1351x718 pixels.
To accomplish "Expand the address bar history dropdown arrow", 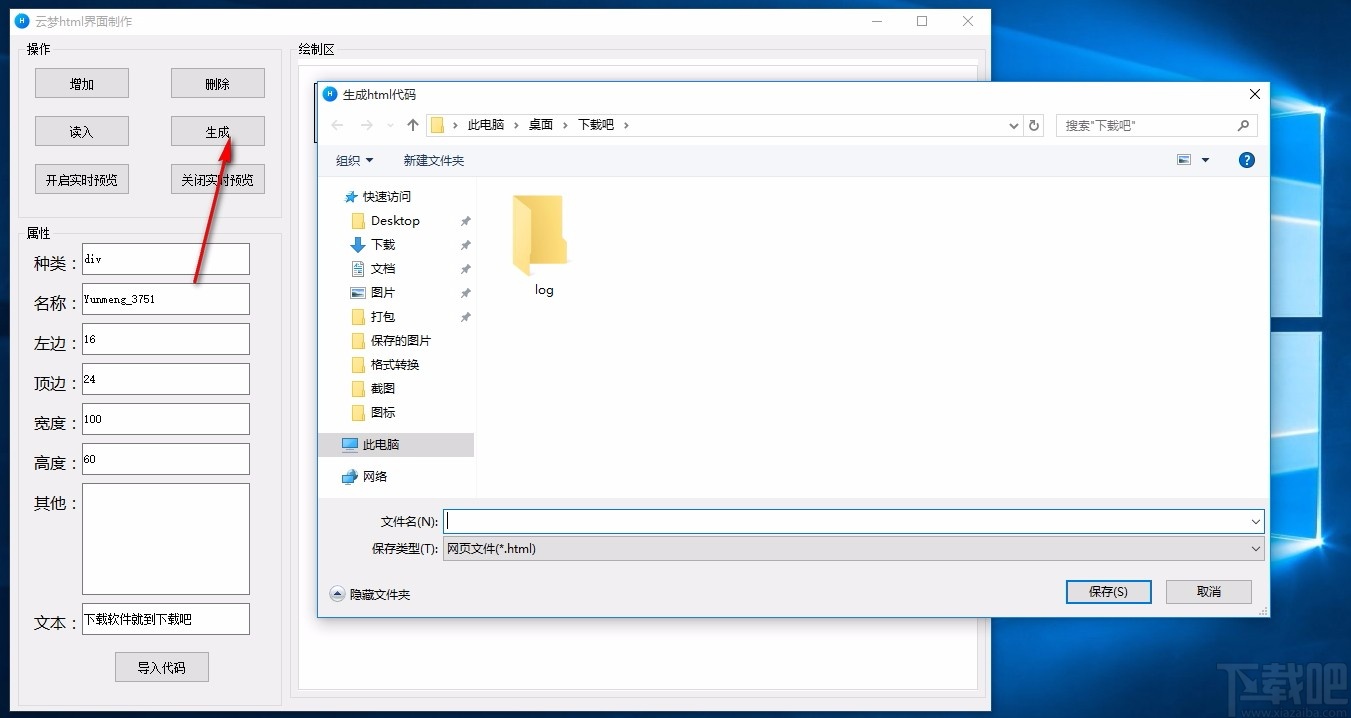I will point(1013,124).
